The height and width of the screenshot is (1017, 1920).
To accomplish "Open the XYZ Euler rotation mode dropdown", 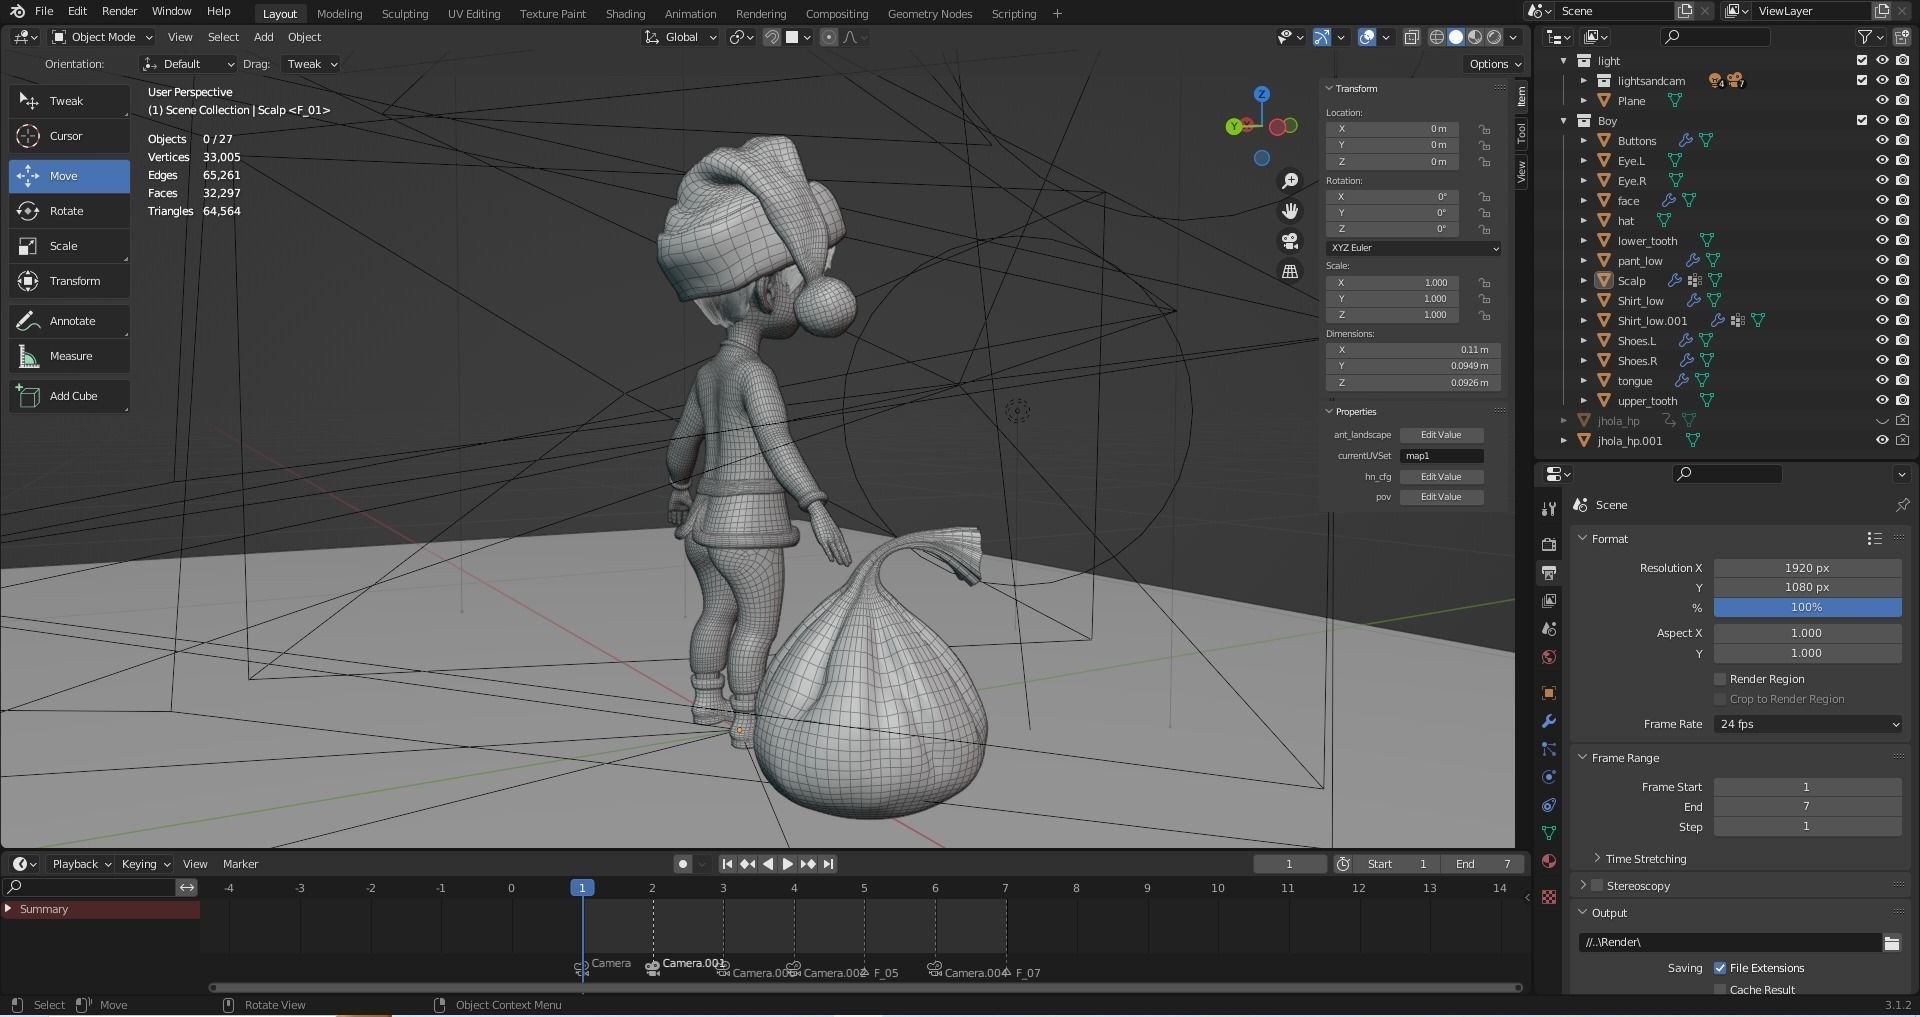I will pyautogui.click(x=1414, y=248).
